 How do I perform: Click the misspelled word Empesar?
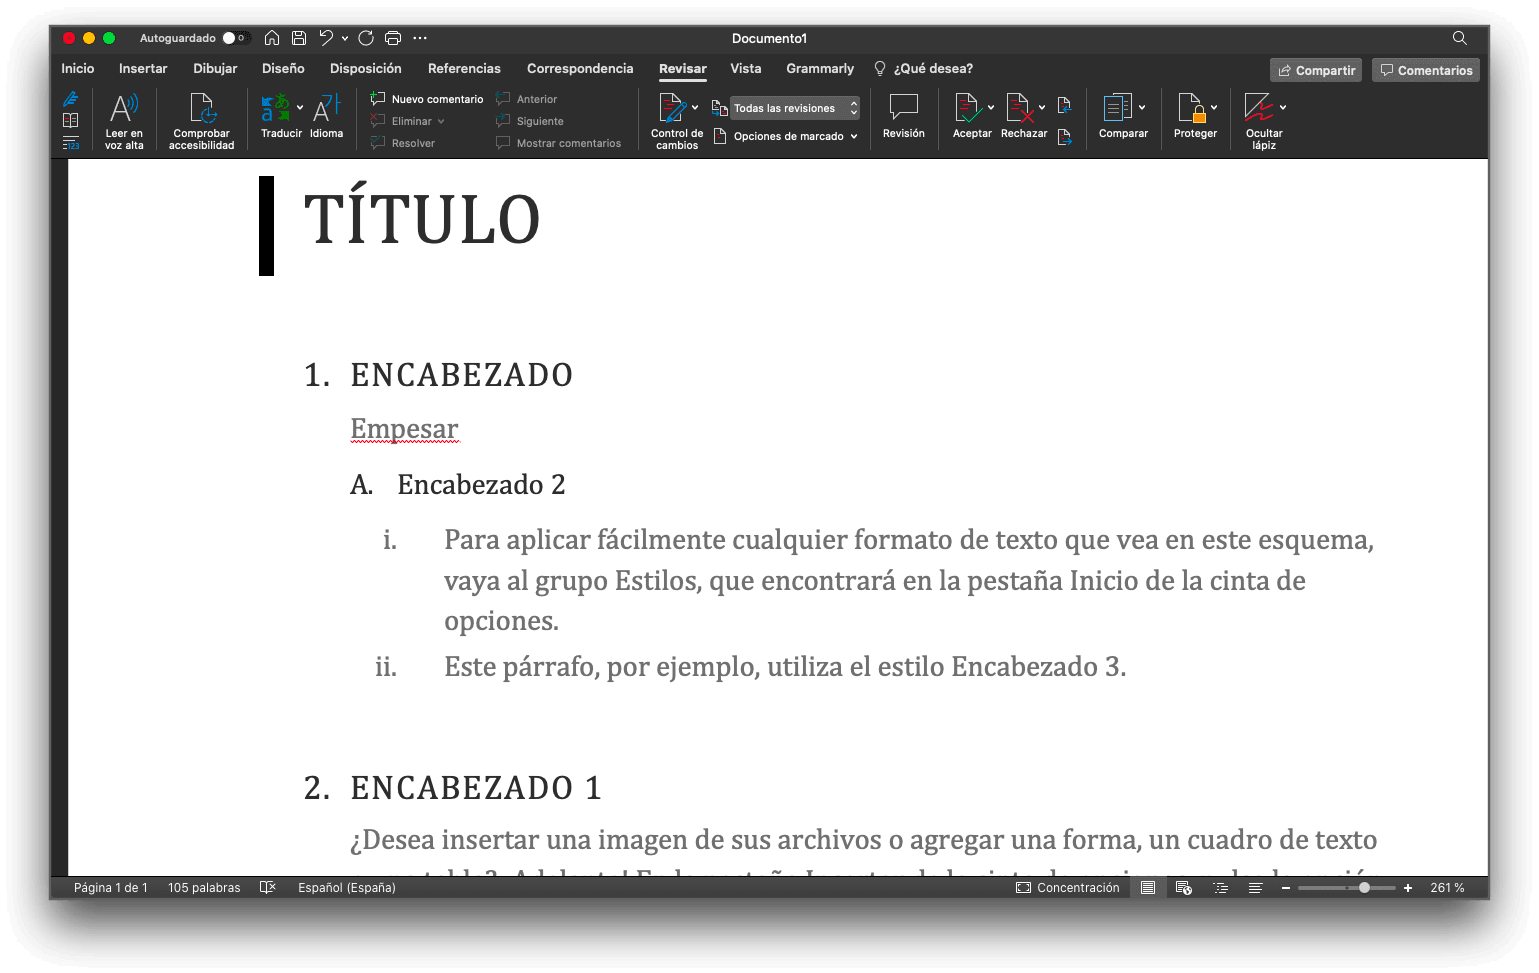(x=404, y=429)
